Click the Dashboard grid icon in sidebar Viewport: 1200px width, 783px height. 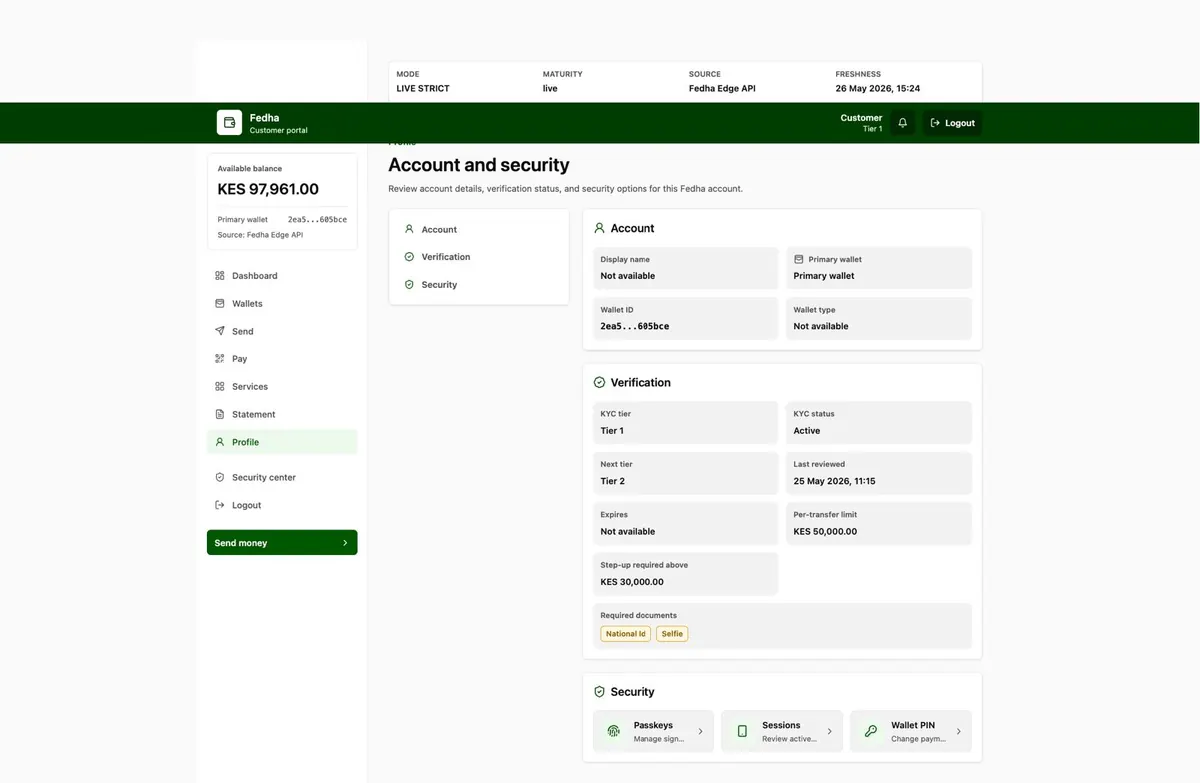tap(220, 276)
